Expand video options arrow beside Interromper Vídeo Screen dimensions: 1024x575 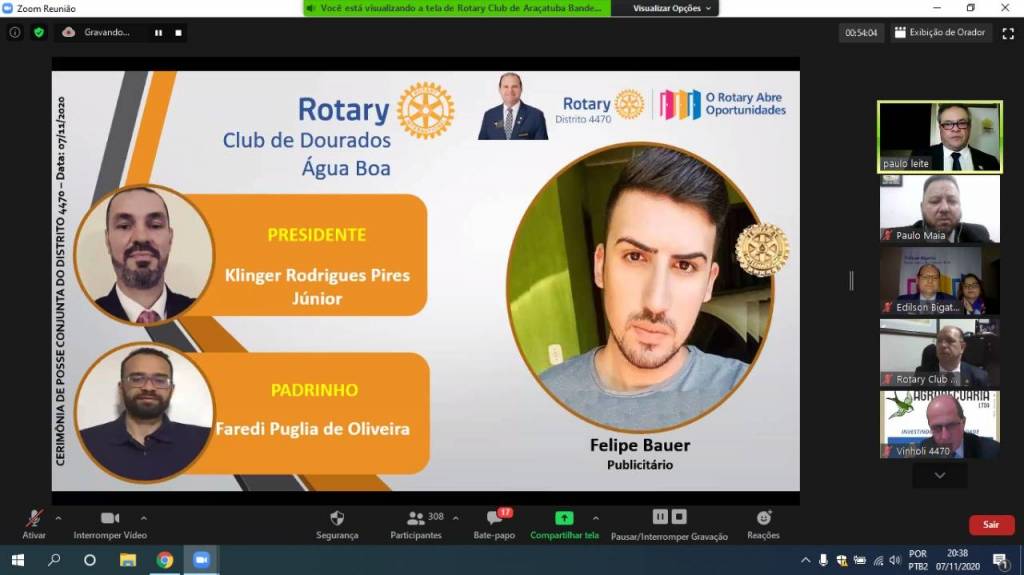coord(143,518)
